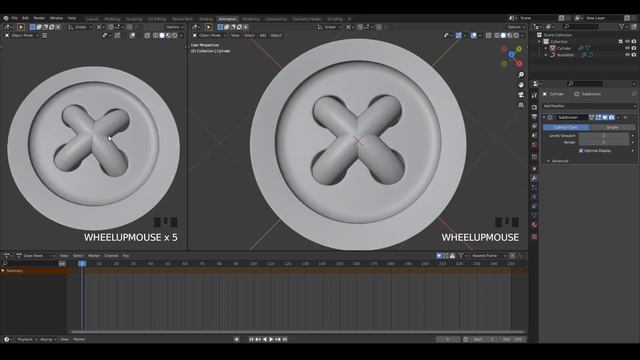The width and height of the screenshot is (640, 360).
Task: Open Render properties tab icon
Action: pyautogui.click(x=534, y=107)
